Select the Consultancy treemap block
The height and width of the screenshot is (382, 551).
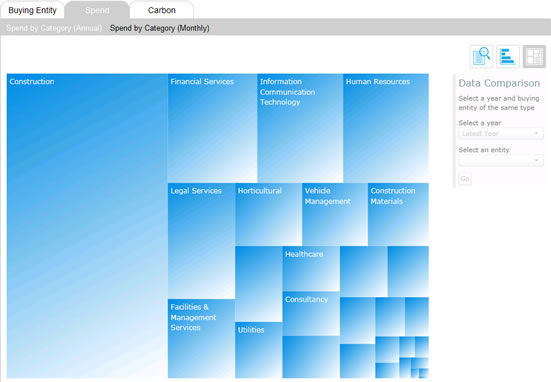(x=311, y=314)
